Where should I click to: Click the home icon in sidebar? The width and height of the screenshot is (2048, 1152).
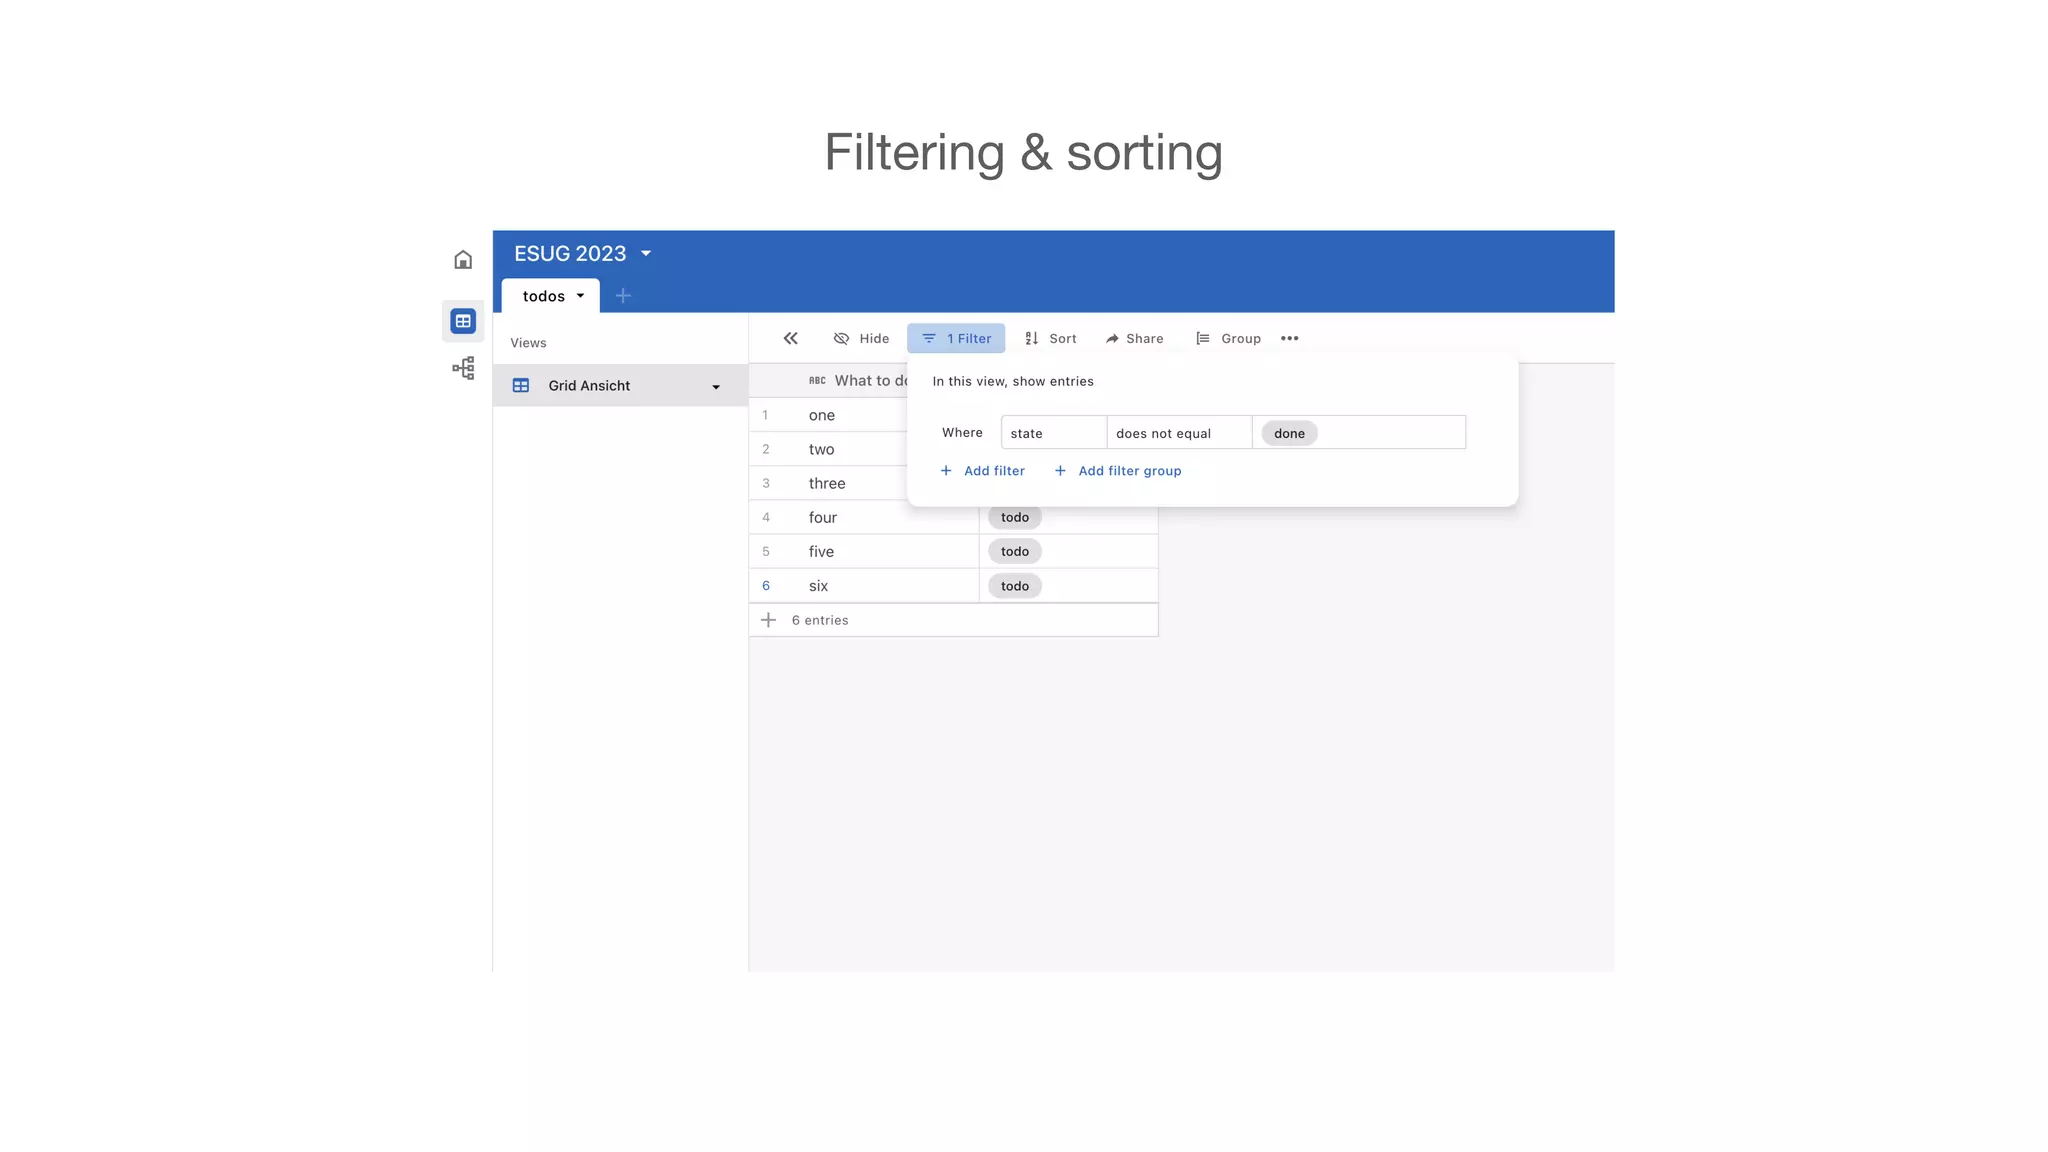[x=463, y=260]
